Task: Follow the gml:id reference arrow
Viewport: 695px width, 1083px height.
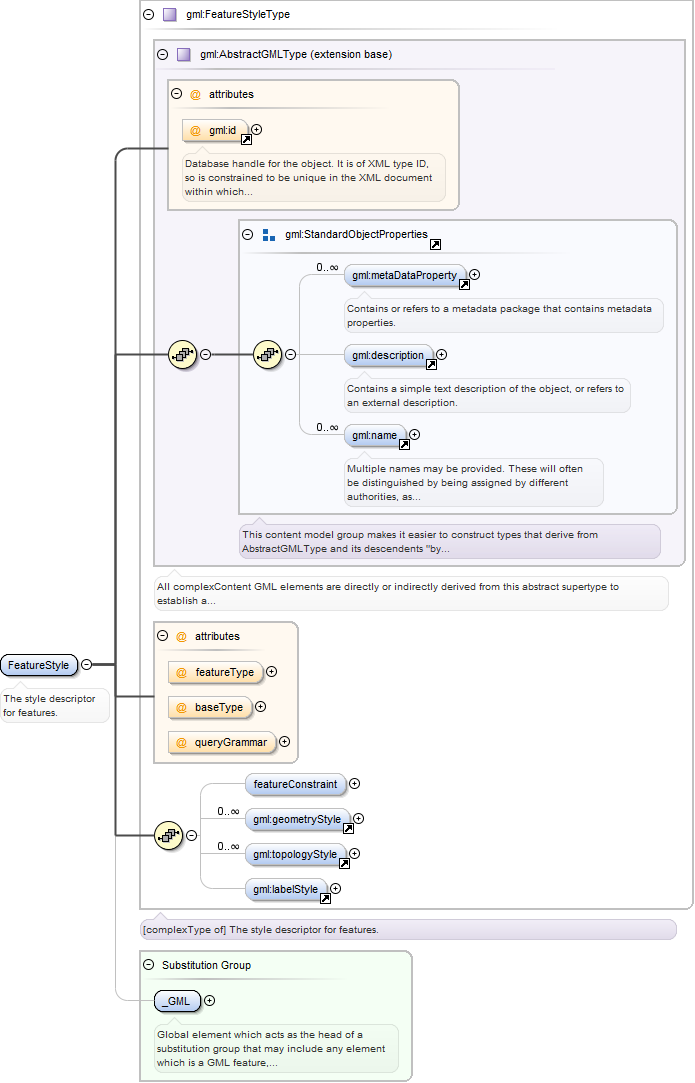Action: [x=246, y=140]
